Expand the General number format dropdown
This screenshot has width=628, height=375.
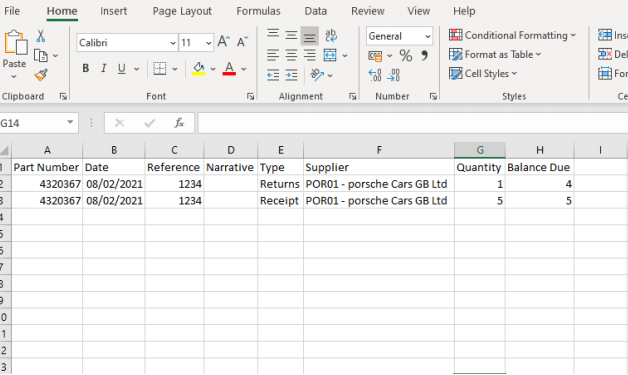coord(427,36)
